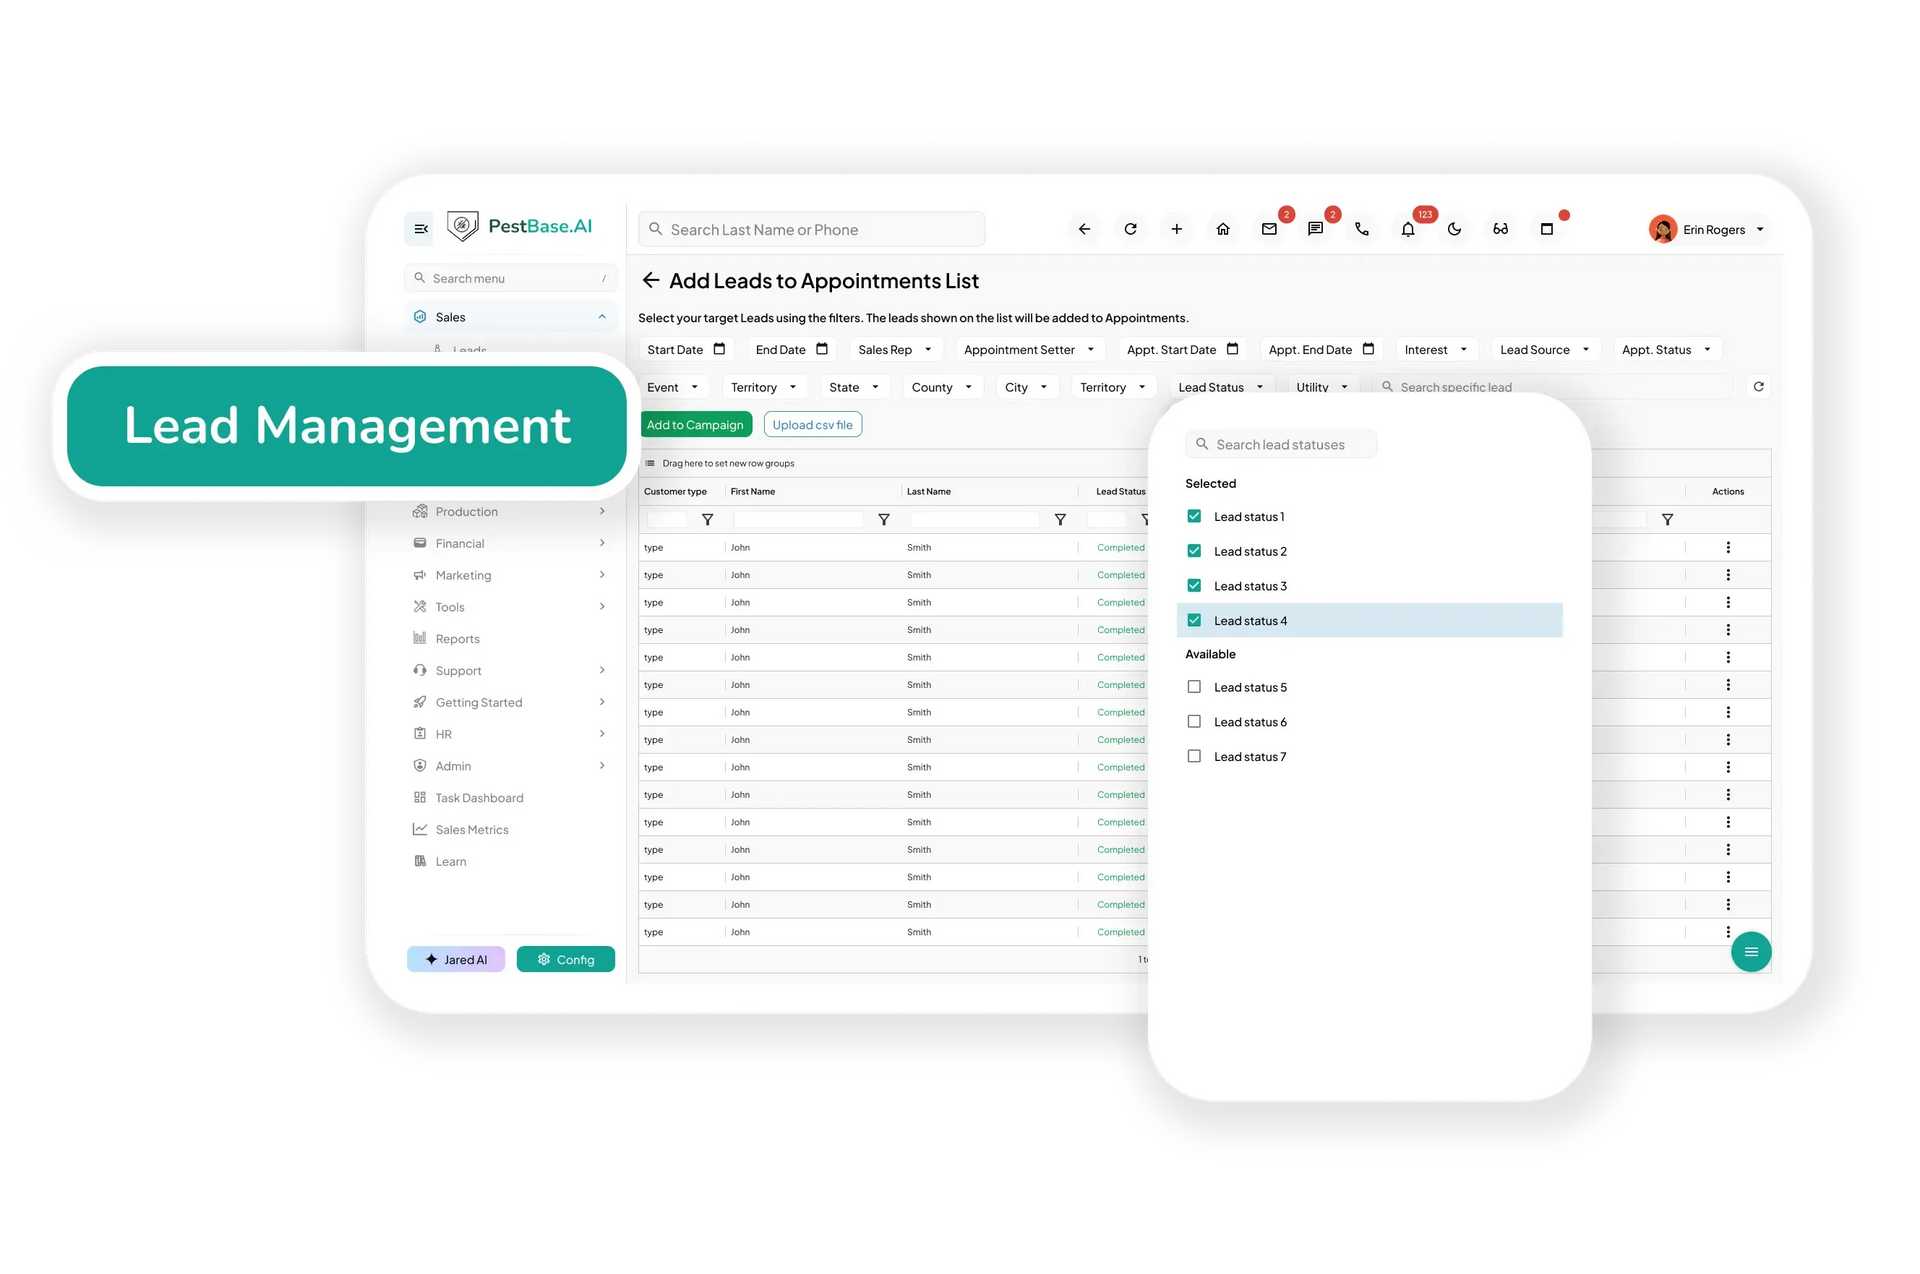This screenshot has width=1920, height=1274.
Task: Open Reports in the sidebar
Action: point(510,639)
